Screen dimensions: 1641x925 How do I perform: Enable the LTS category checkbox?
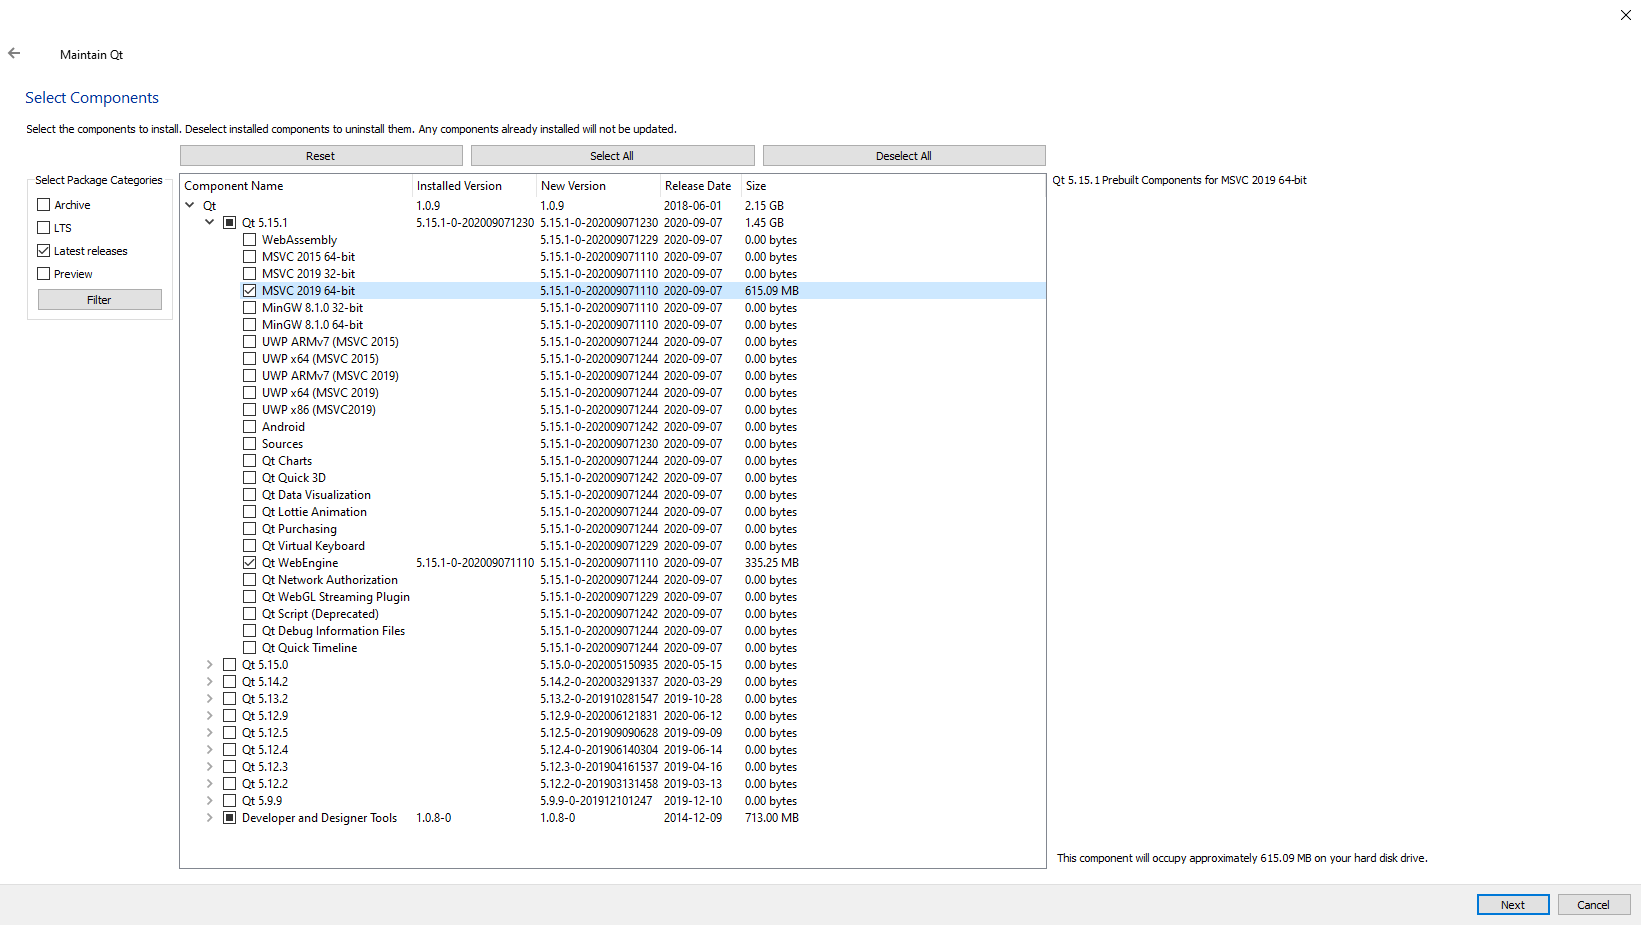click(x=44, y=227)
